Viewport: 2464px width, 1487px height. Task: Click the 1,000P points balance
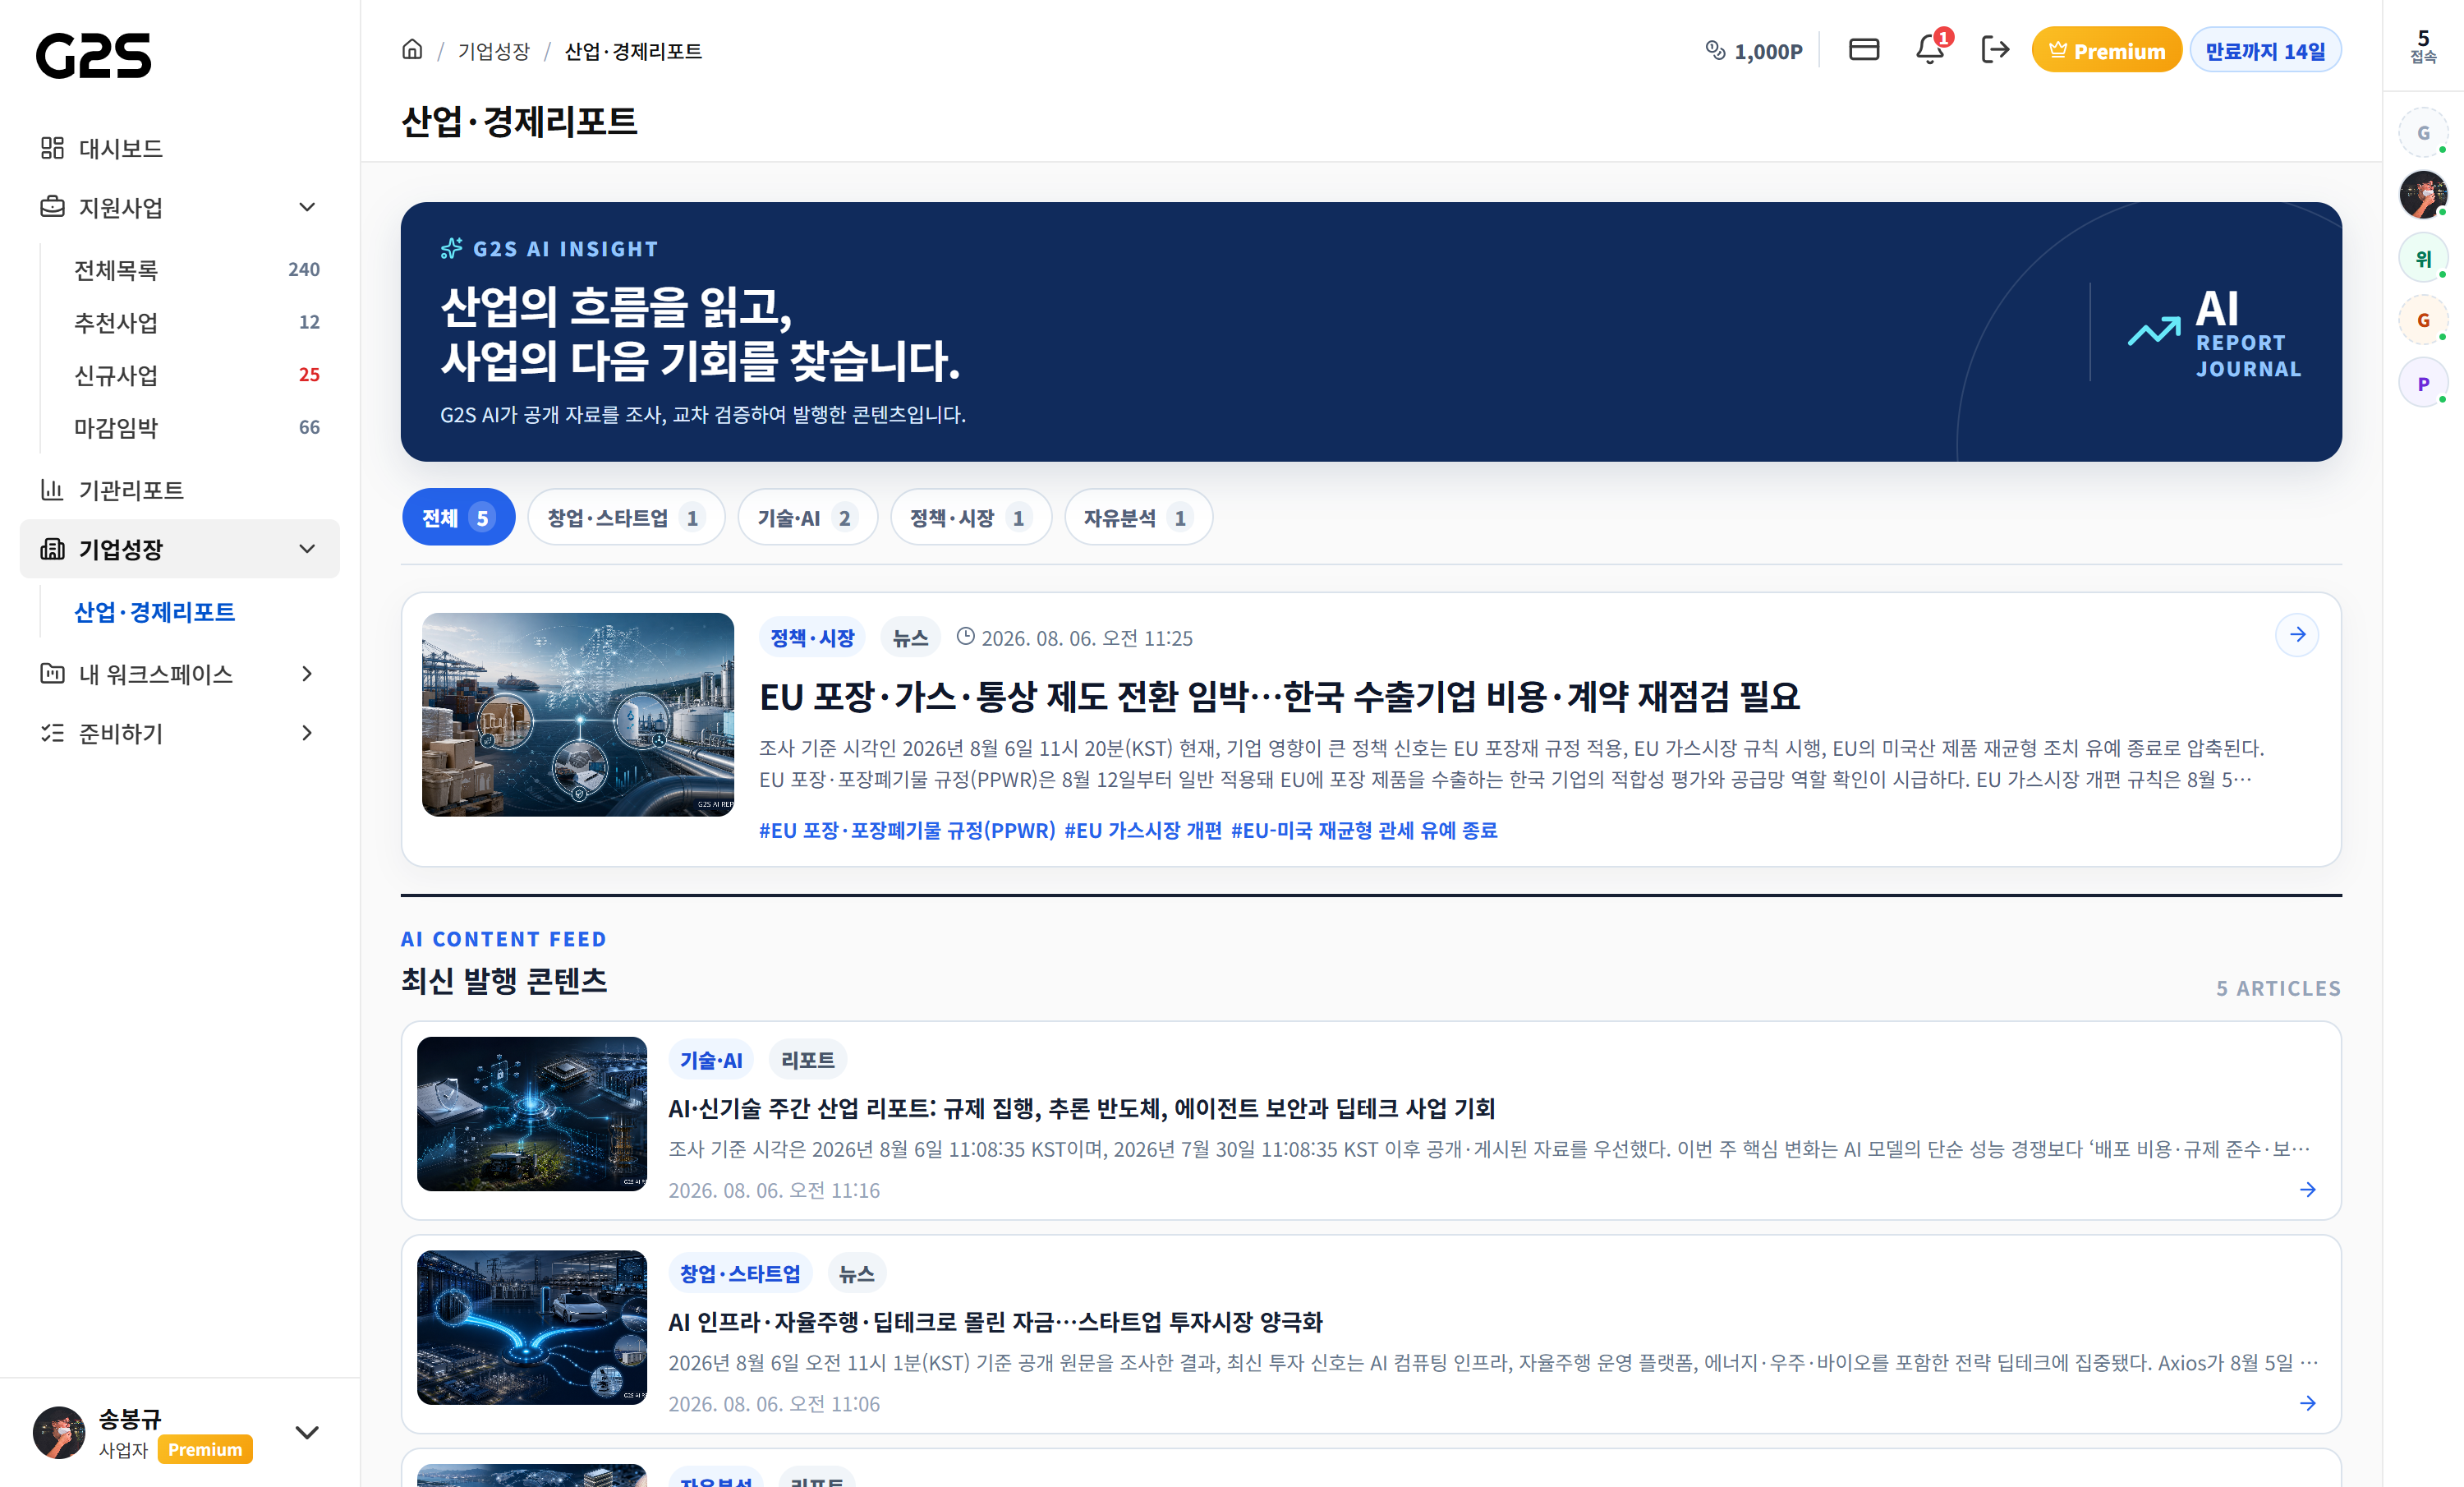coord(1768,51)
